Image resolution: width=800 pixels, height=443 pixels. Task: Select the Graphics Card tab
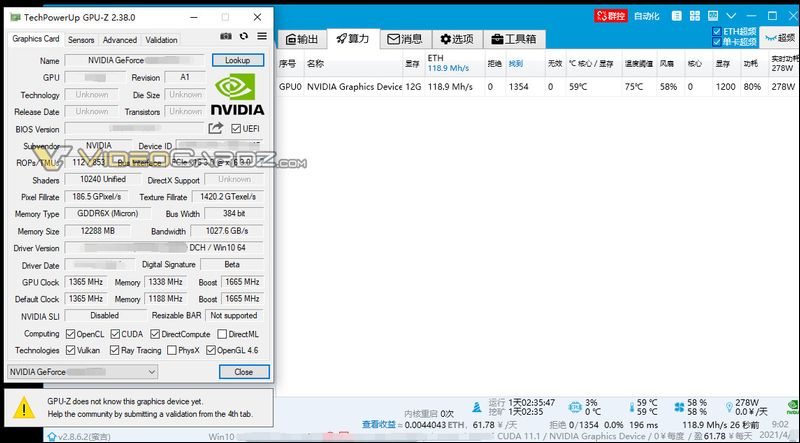click(36, 39)
